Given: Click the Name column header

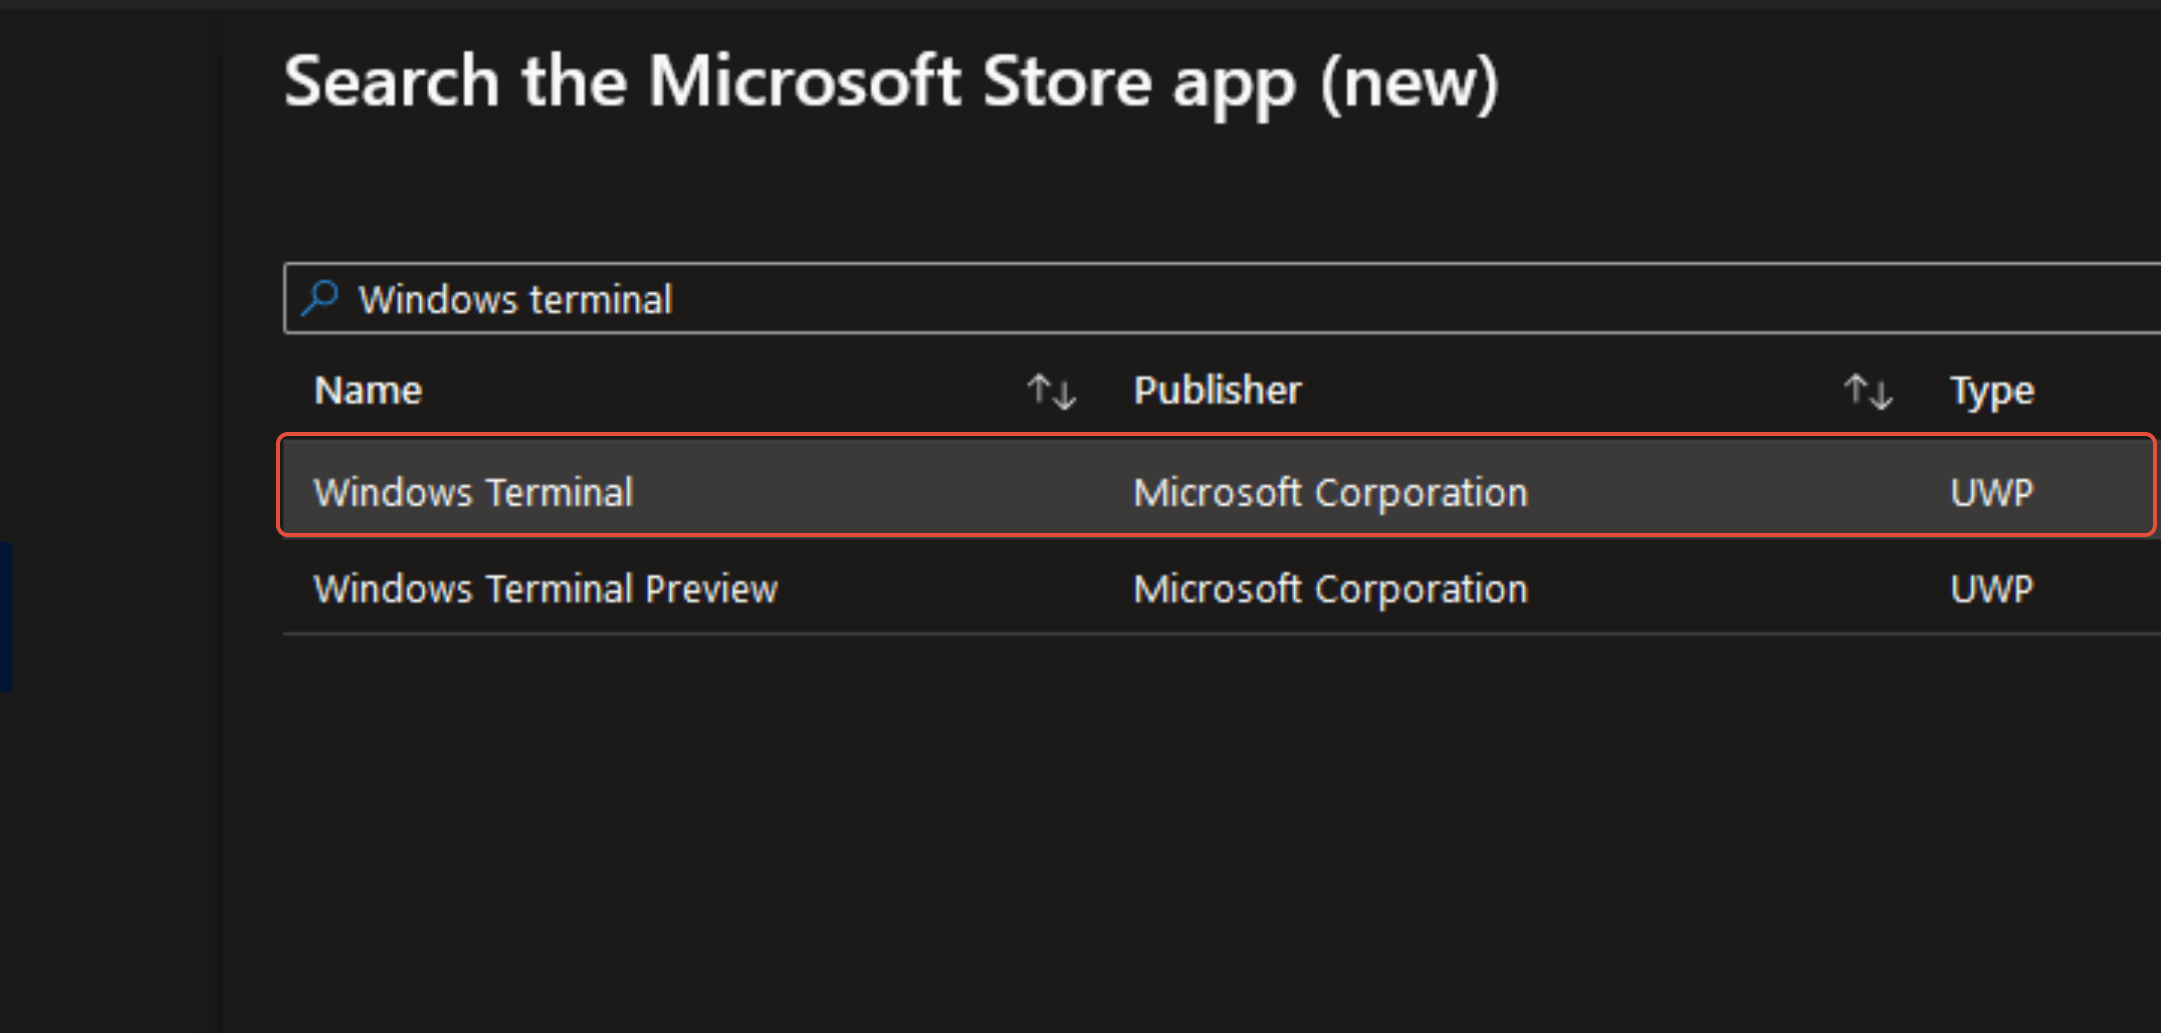Looking at the screenshot, I should (368, 390).
